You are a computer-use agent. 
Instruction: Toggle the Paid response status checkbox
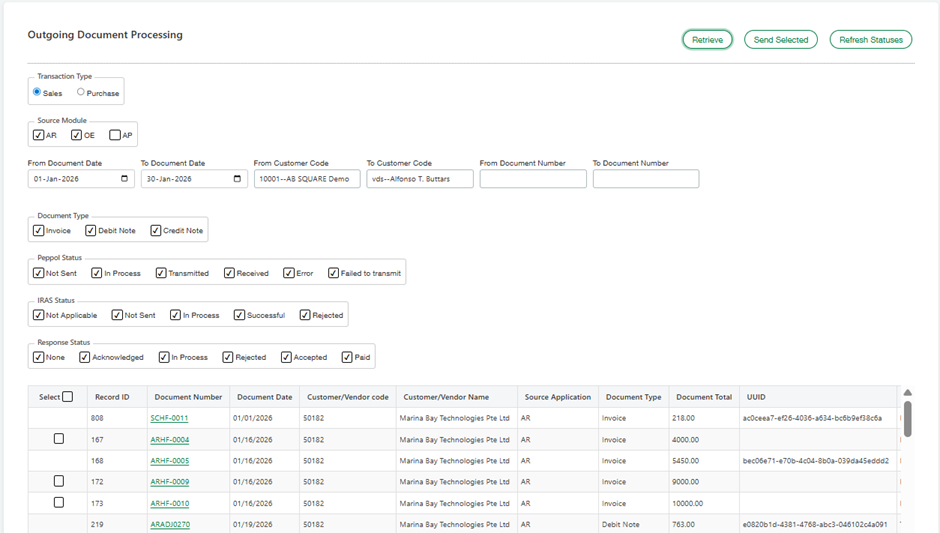coord(347,357)
